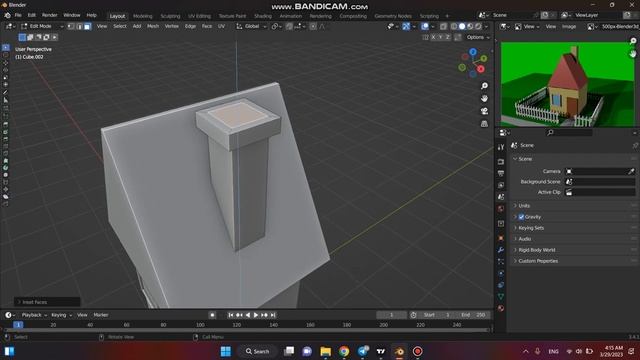
Task: Open the Scene properties tab
Action: [x=501, y=197]
